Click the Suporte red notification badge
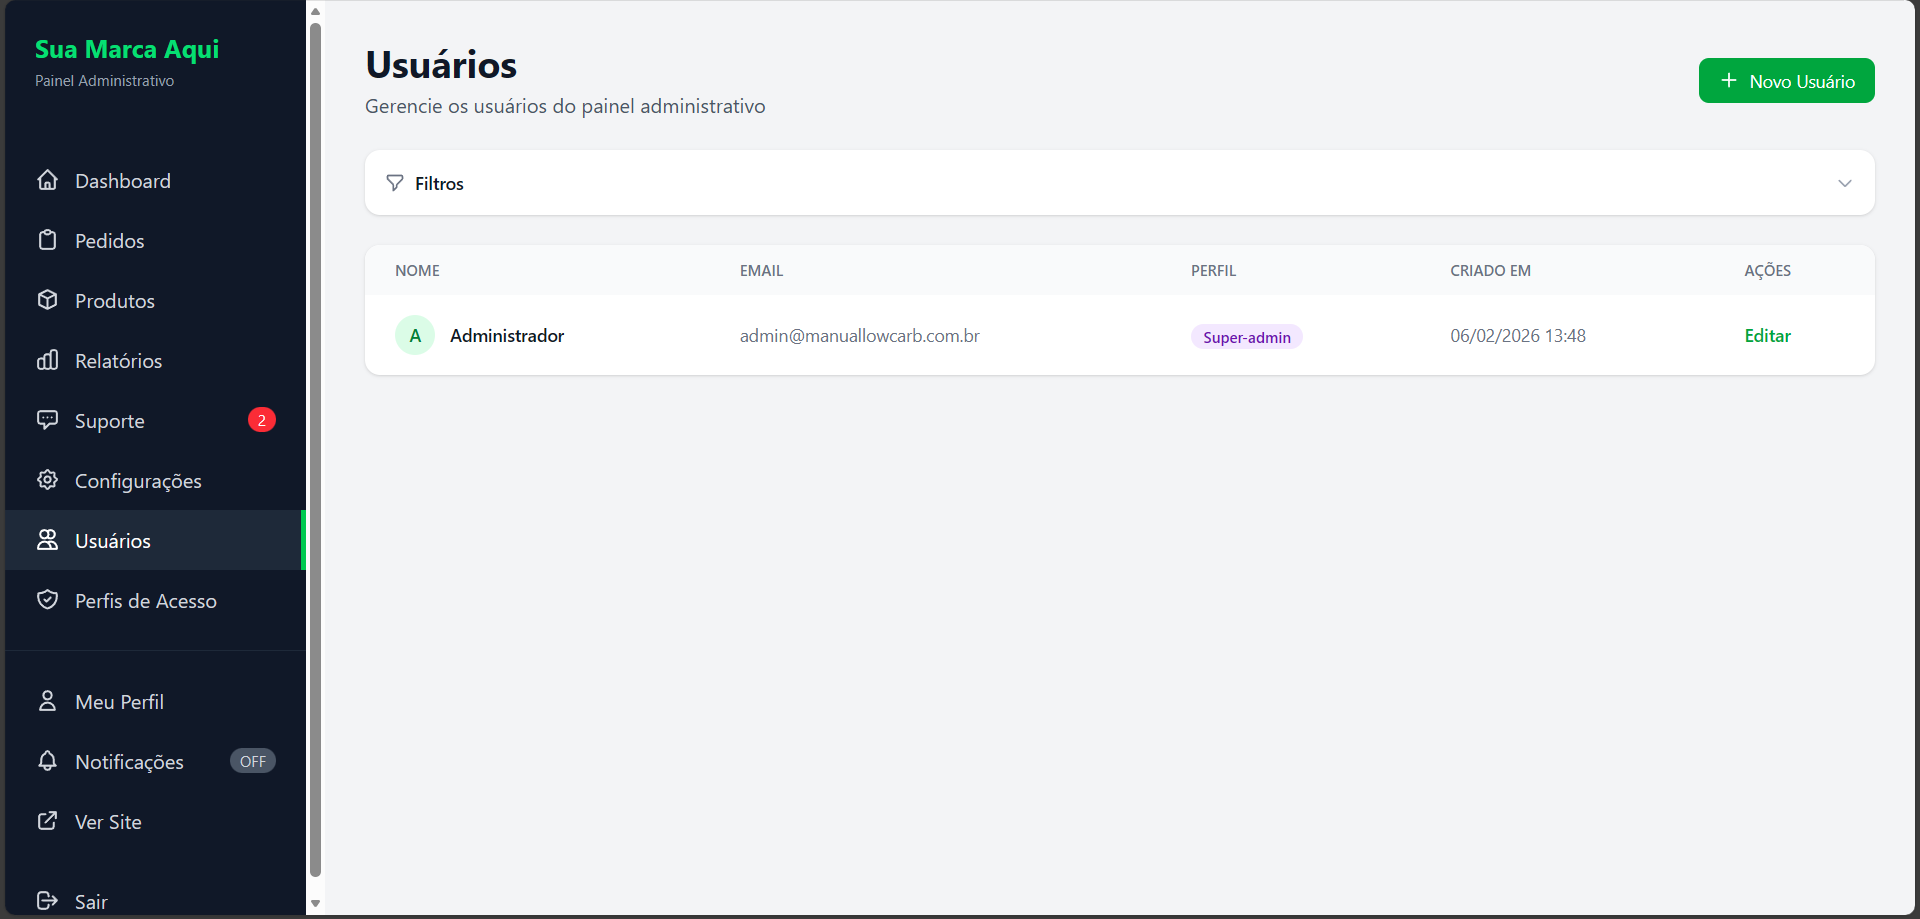Viewport: 1920px width, 919px height. pos(262,420)
